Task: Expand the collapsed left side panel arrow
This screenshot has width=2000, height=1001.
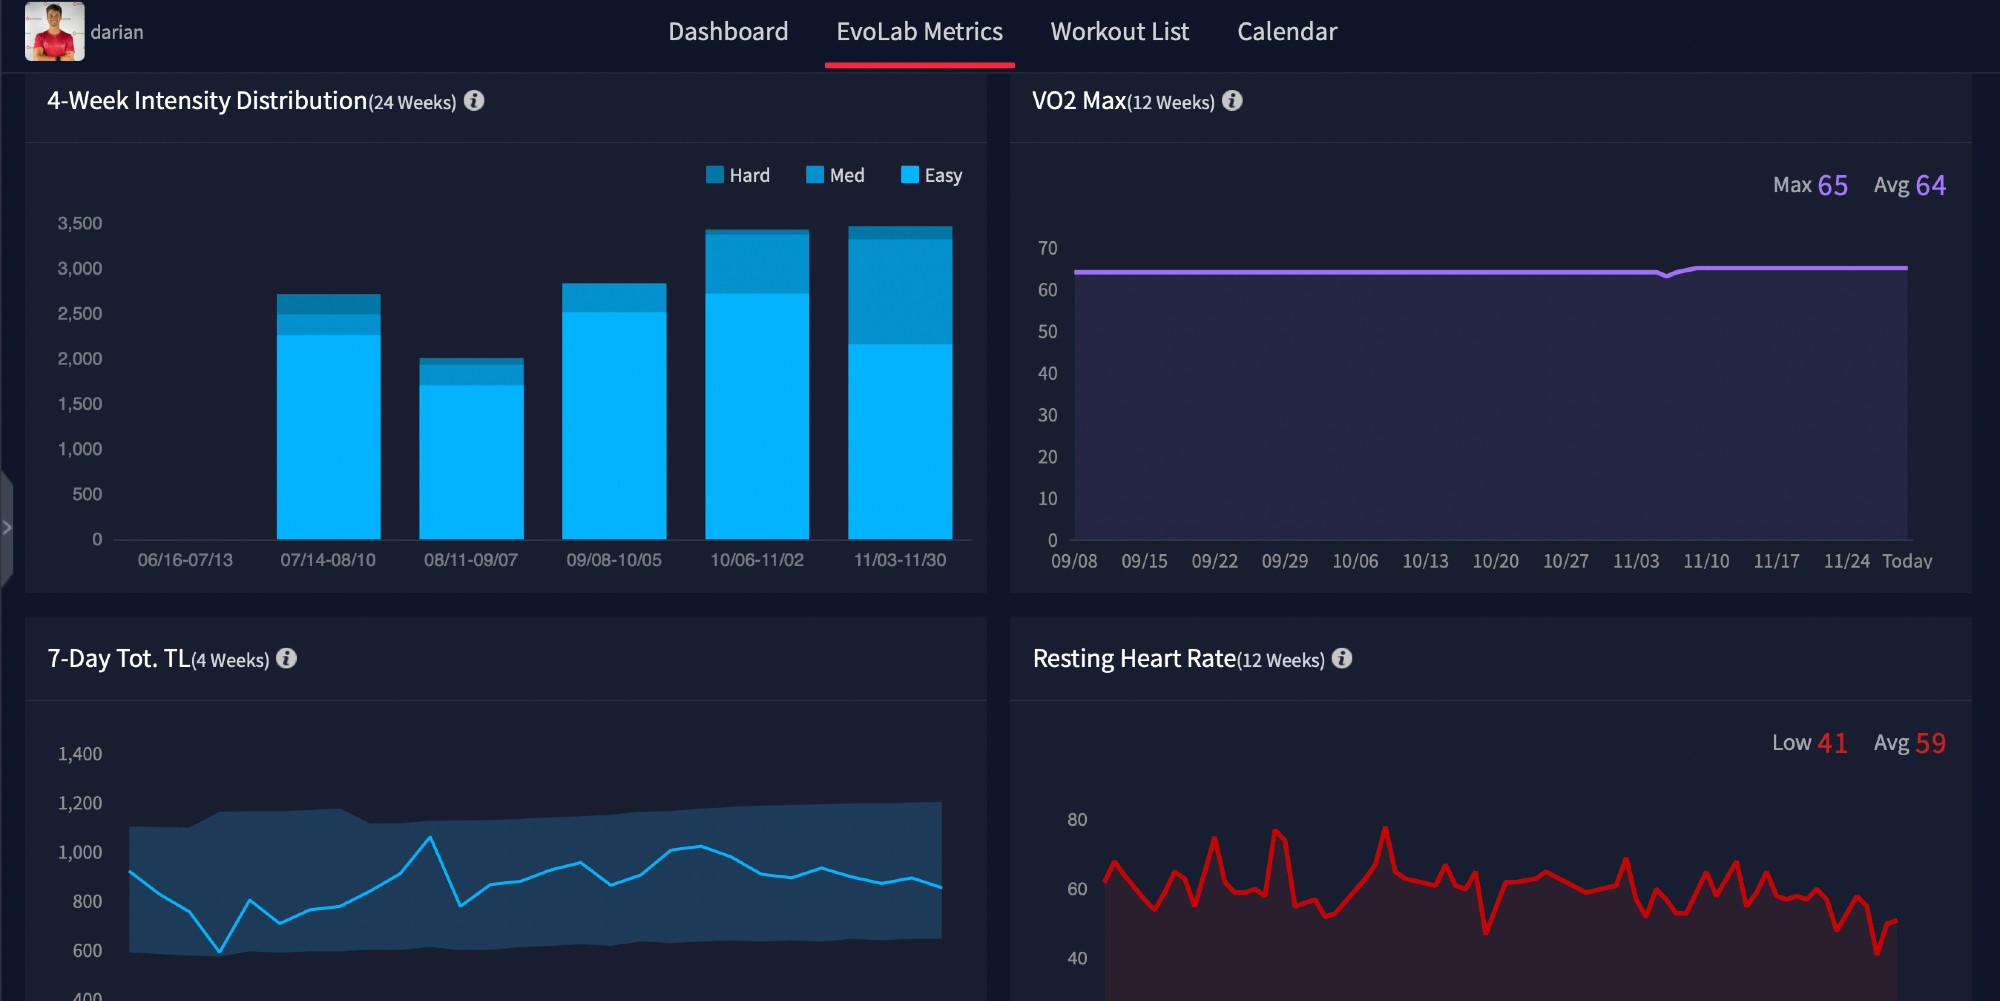Action: [x=8, y=528]
